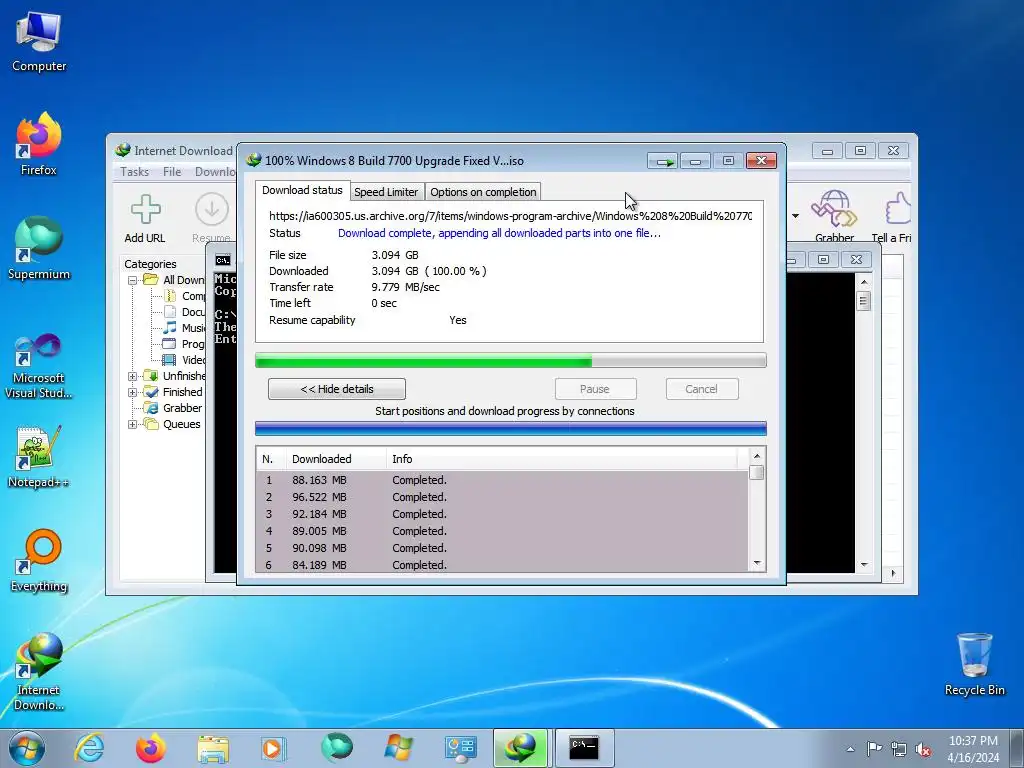Click the Hide details button

(337, 389)
